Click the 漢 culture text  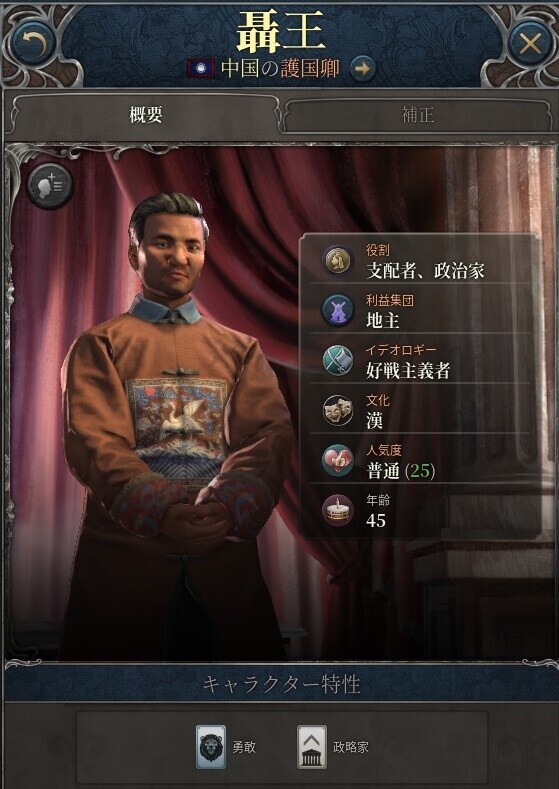(374, 421)
